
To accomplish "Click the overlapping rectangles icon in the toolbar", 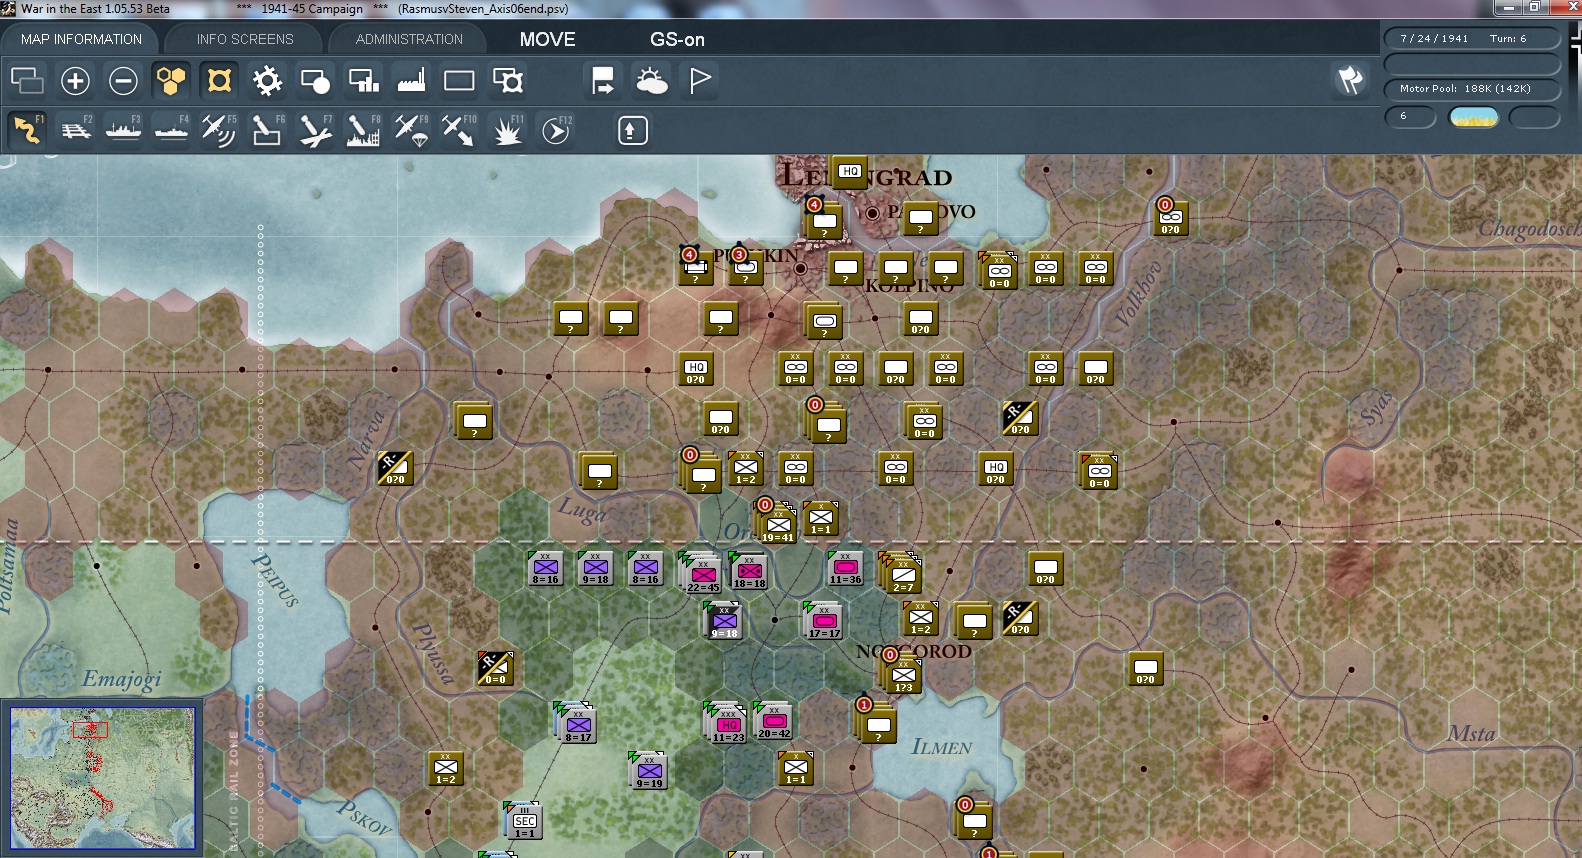I will click(27, 80).
